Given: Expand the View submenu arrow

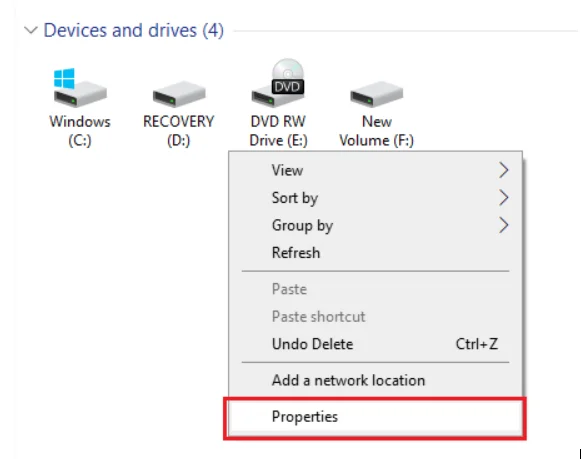Looking at the screenshot, I should point(503,170).
